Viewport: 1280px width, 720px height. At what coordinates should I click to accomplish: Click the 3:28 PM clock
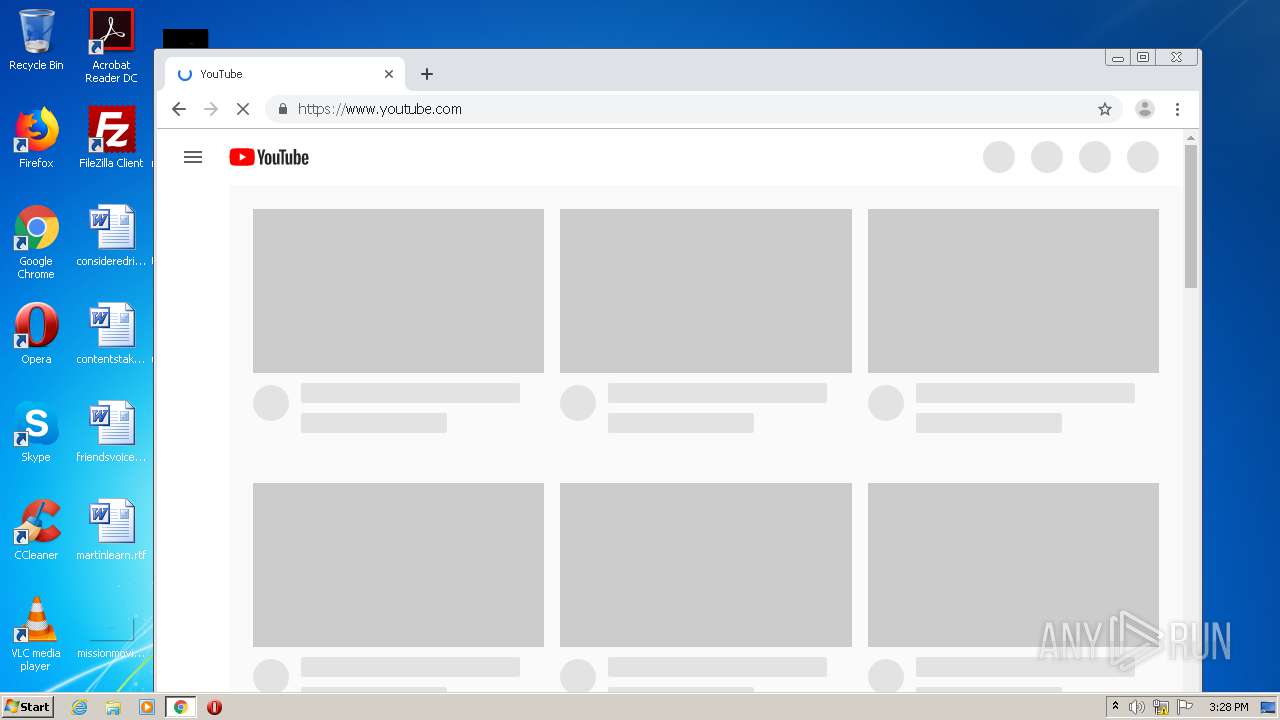[x=1228, y=707]
